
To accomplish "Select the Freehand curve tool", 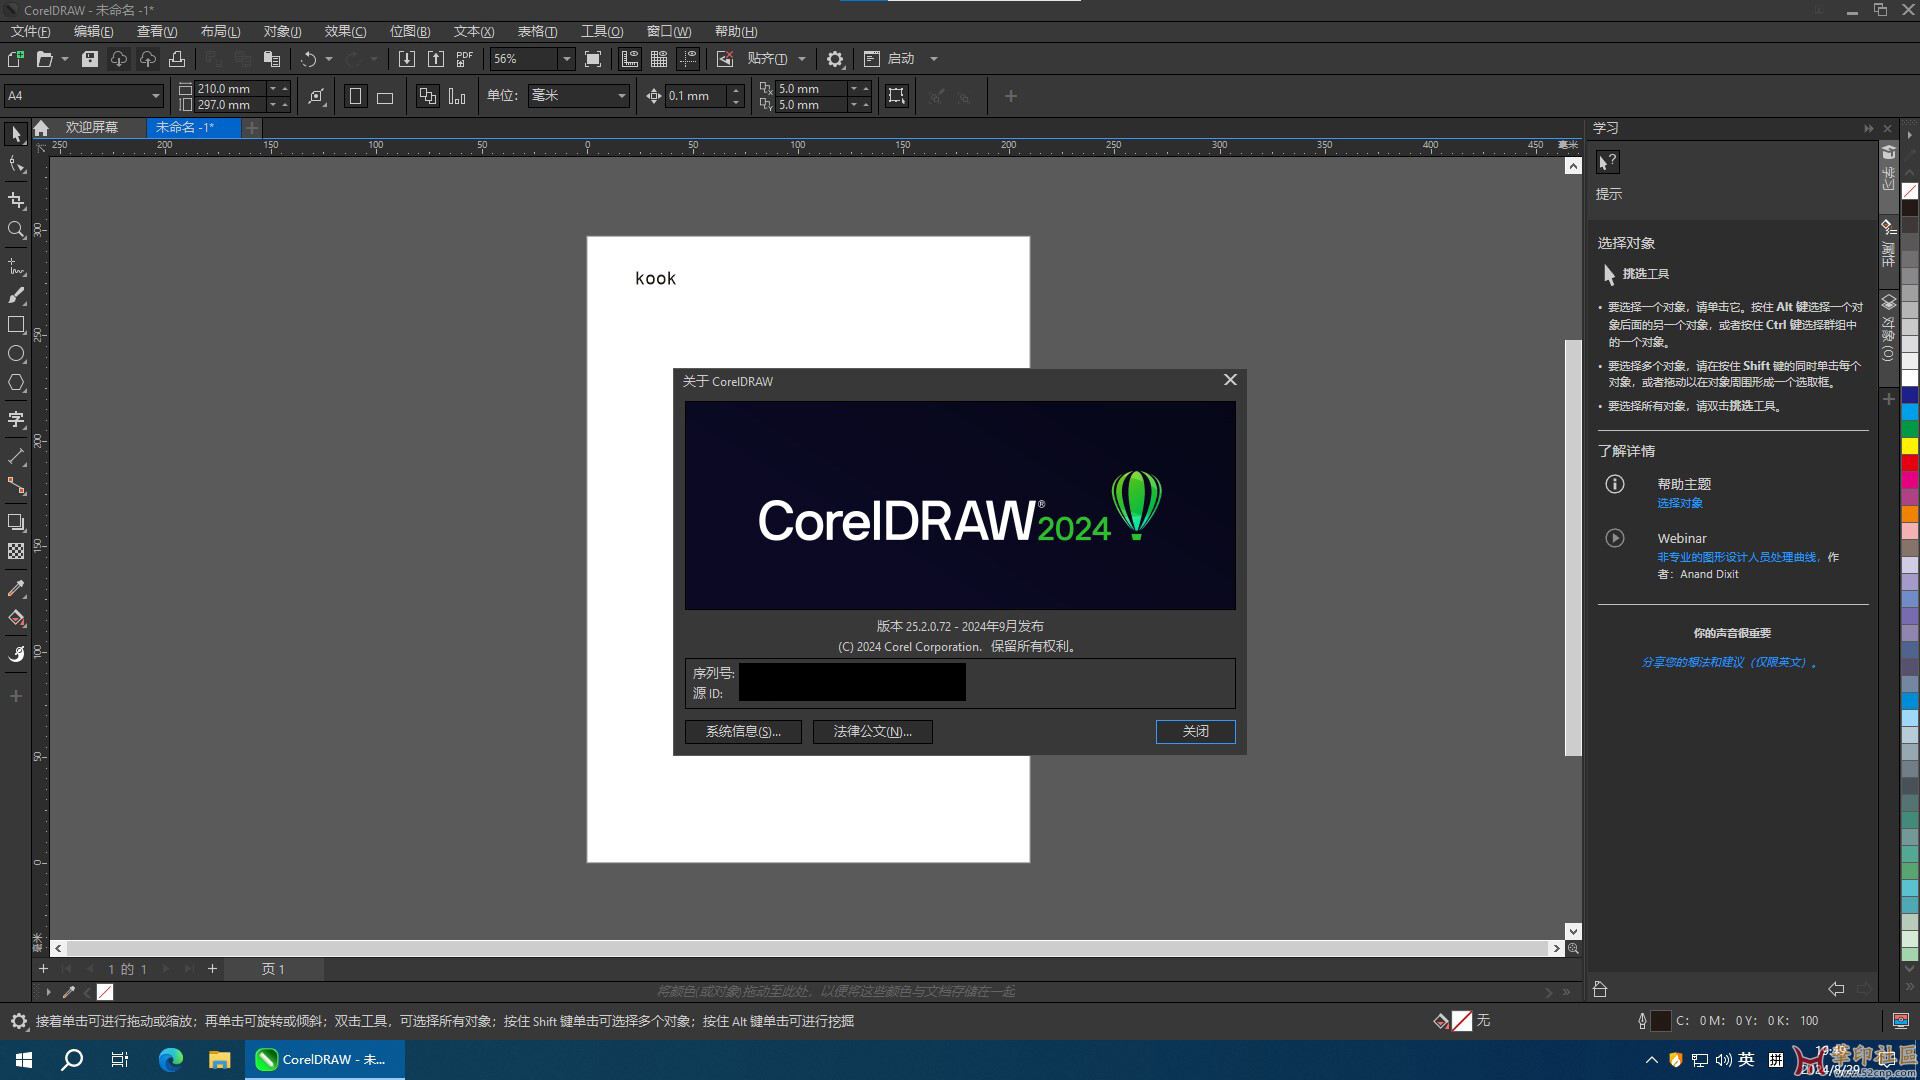I will (x=16, y=266).
